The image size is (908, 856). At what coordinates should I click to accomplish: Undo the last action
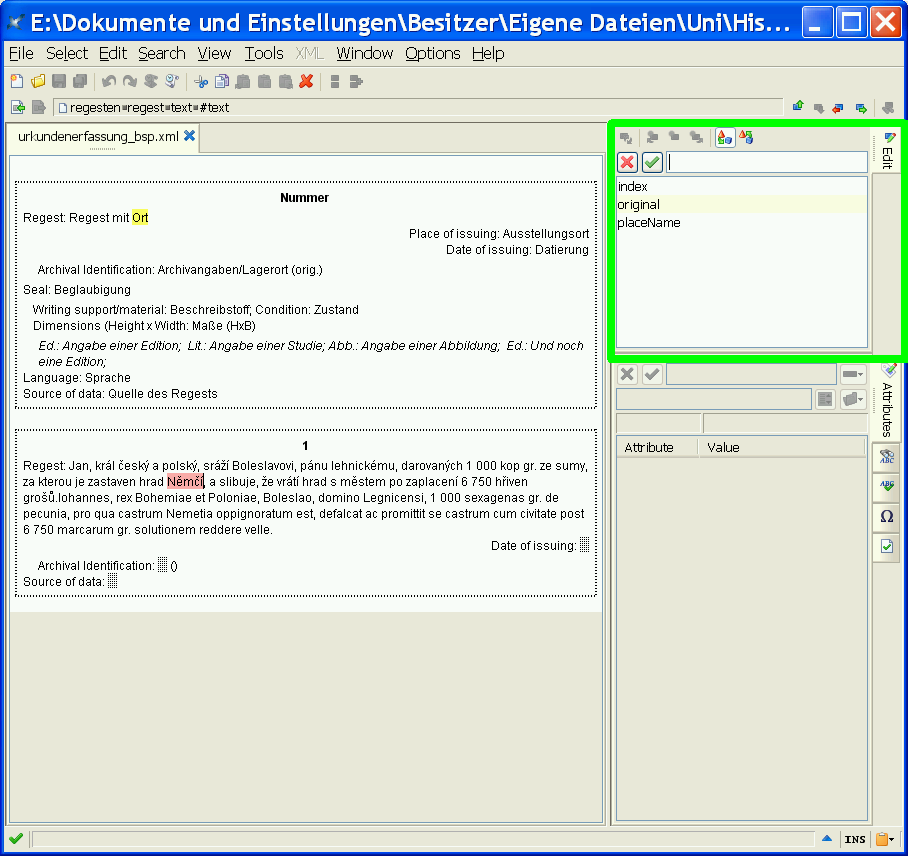click(109, 82)
